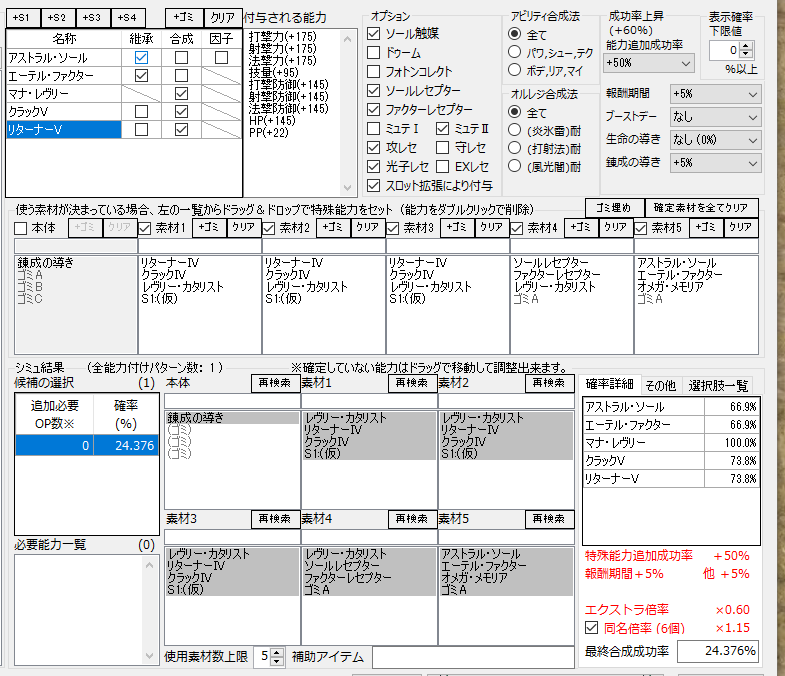Toggle the 同名倍率 (6個) checkbox

coord(591,628)
